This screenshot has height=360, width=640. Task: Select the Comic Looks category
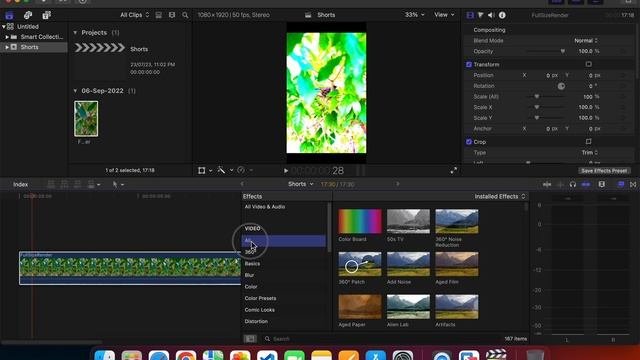click(x=259, y=310)
